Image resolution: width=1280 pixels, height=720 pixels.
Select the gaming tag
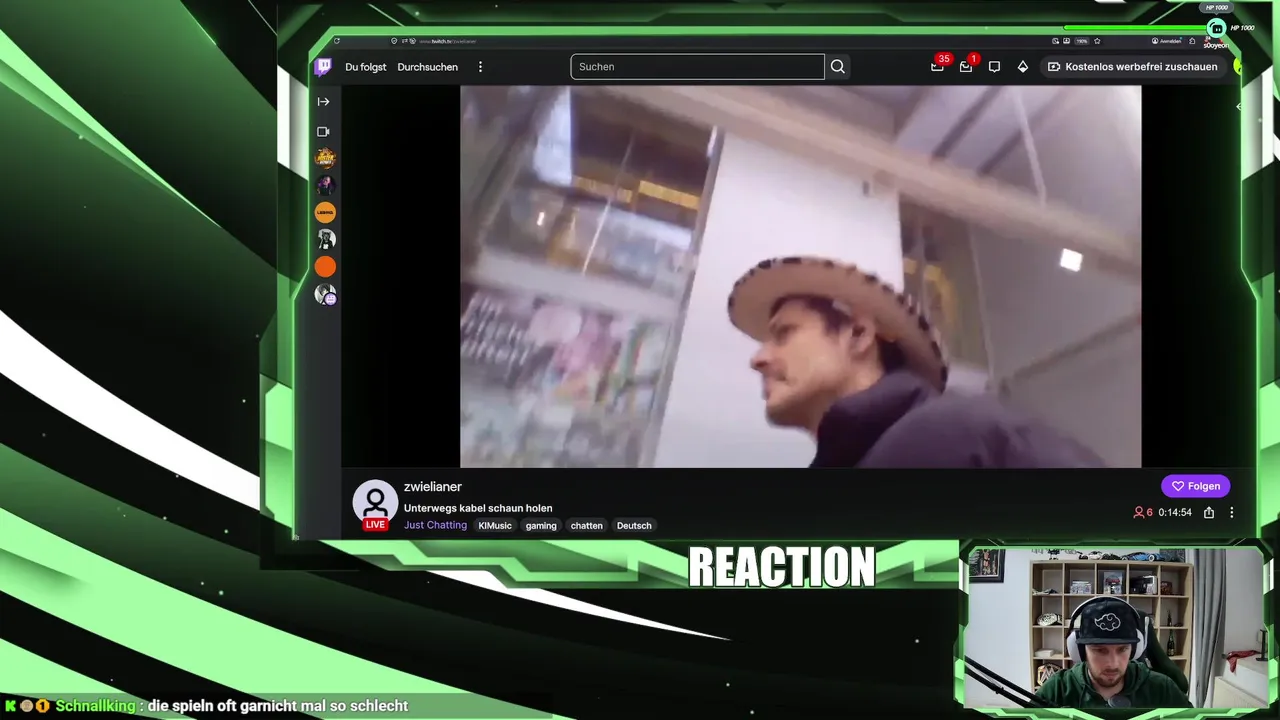[x=541, y=525]
